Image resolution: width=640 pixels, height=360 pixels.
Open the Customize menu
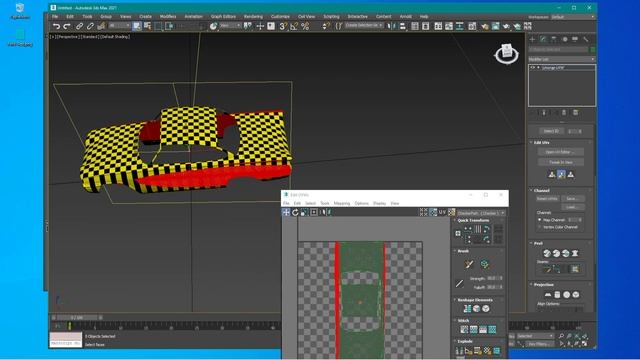coord(280,17)
